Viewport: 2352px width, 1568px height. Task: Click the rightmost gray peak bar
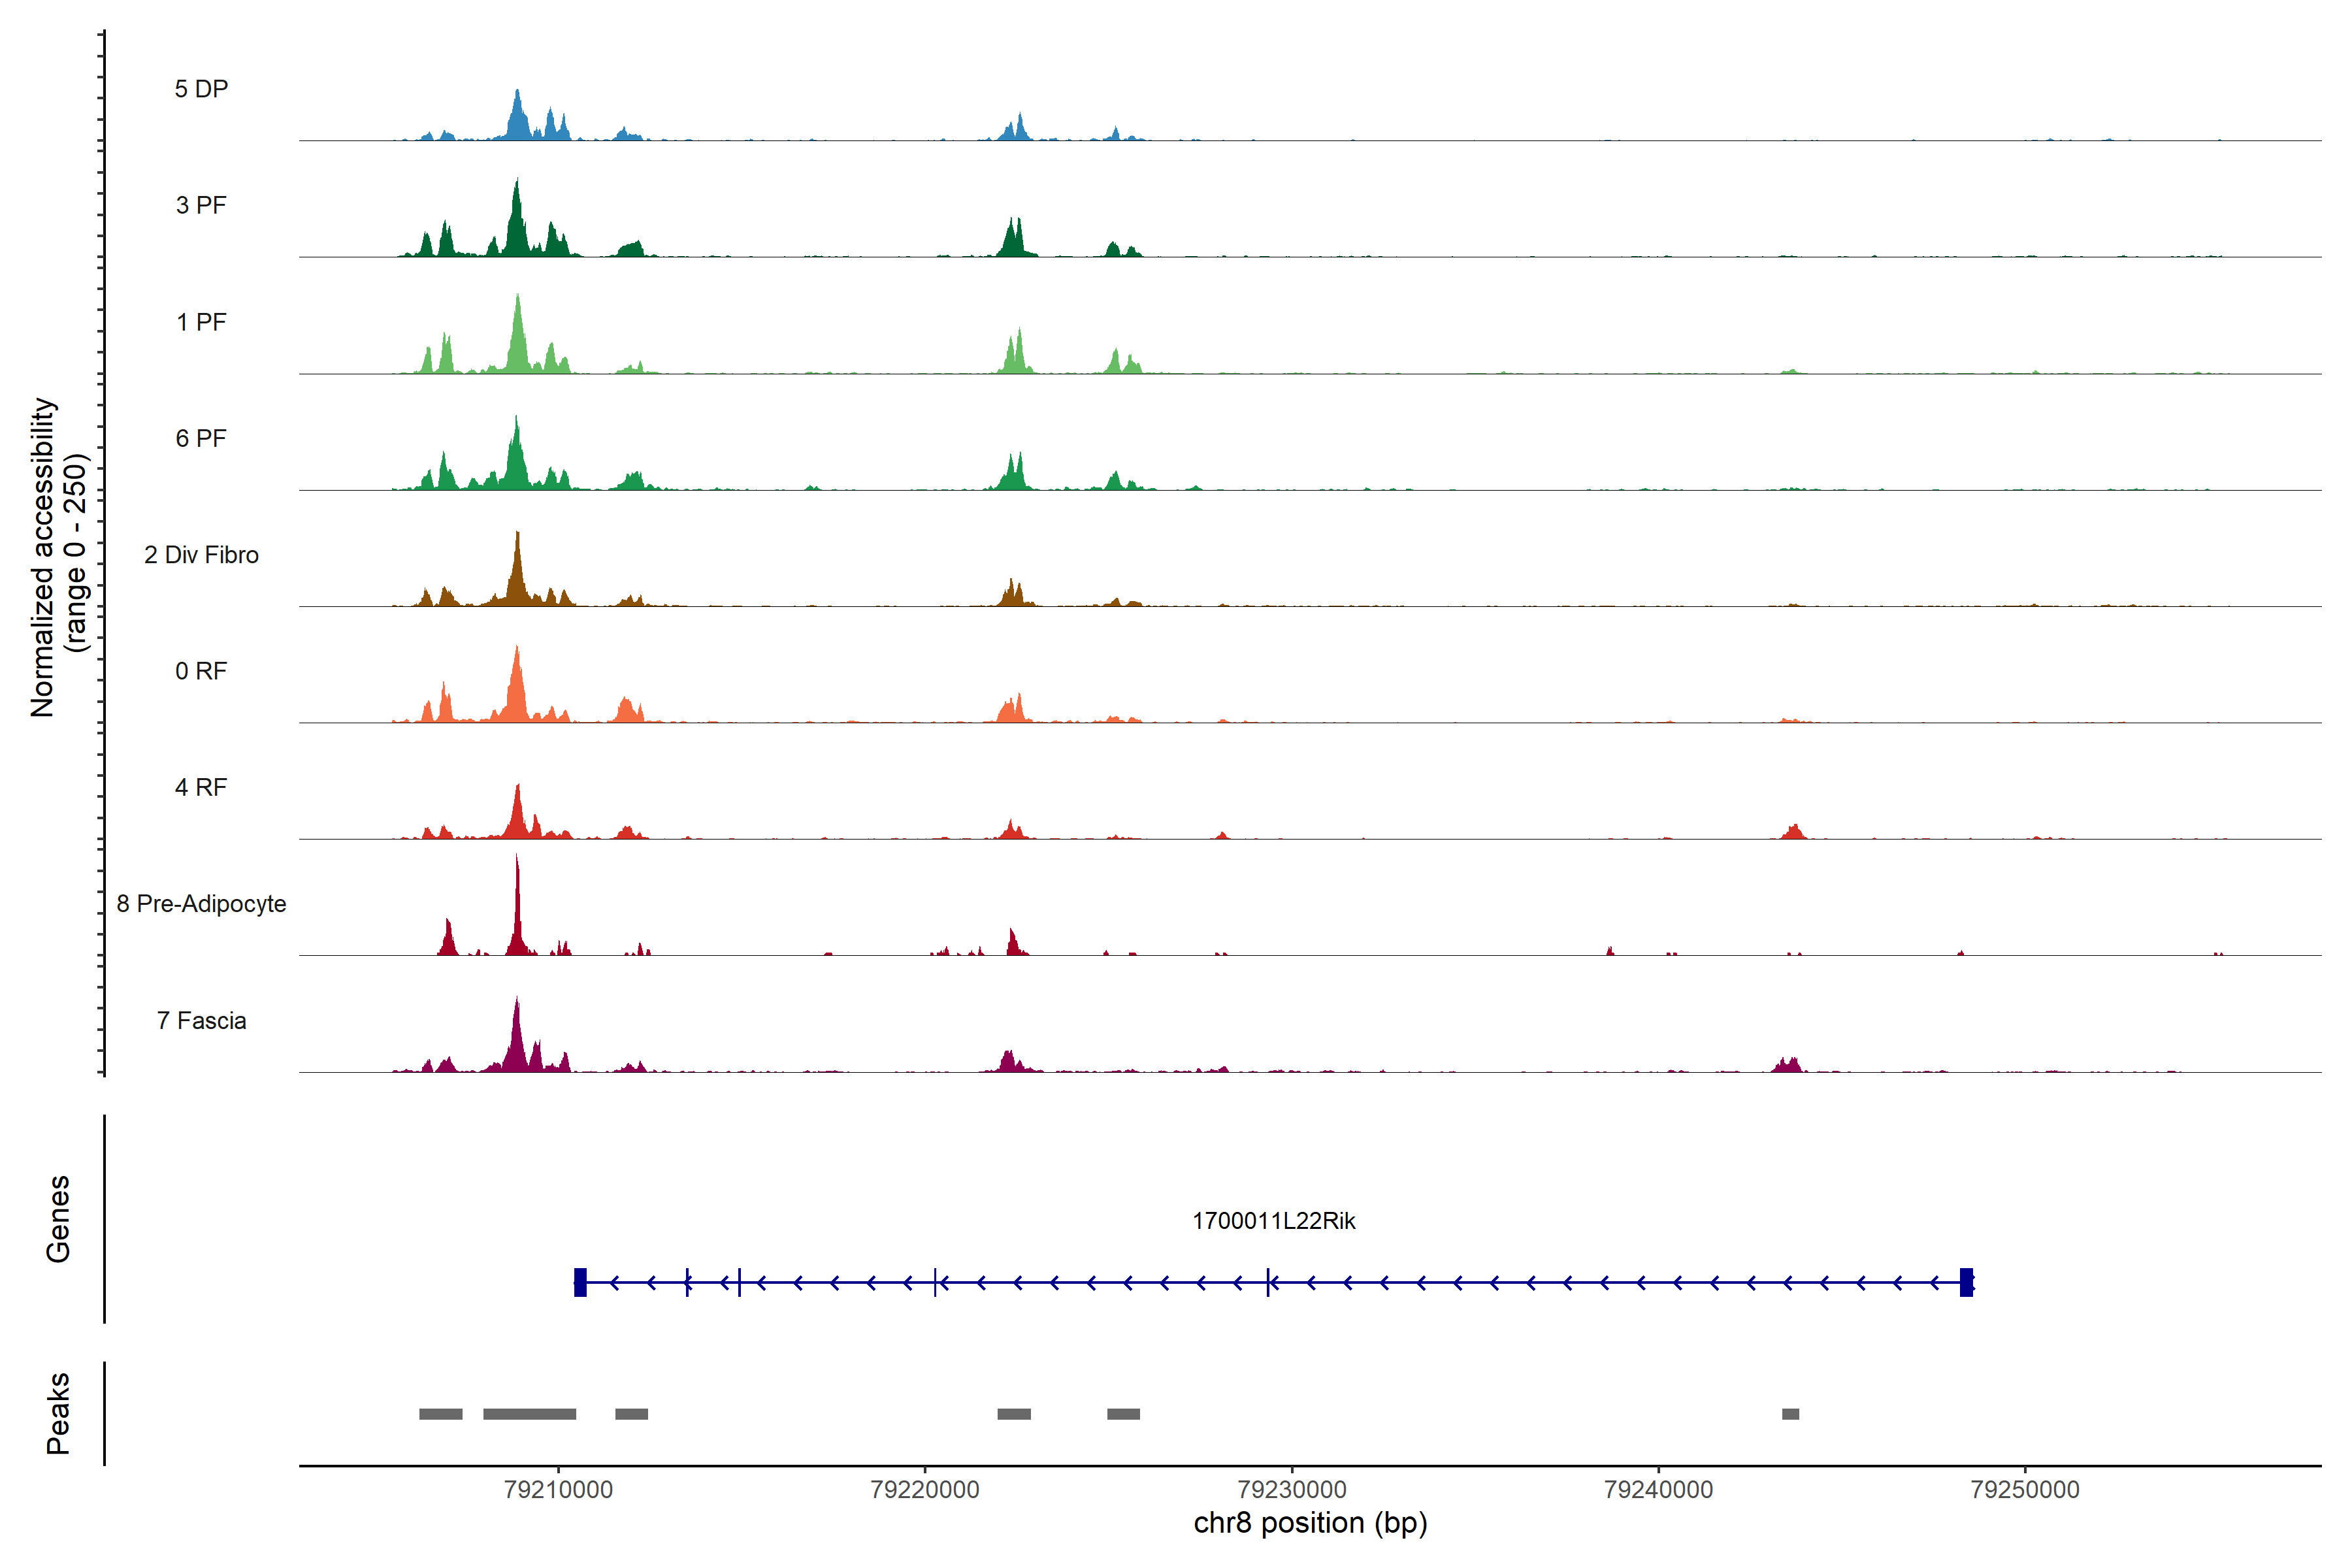click(x=1790, y=1413)
